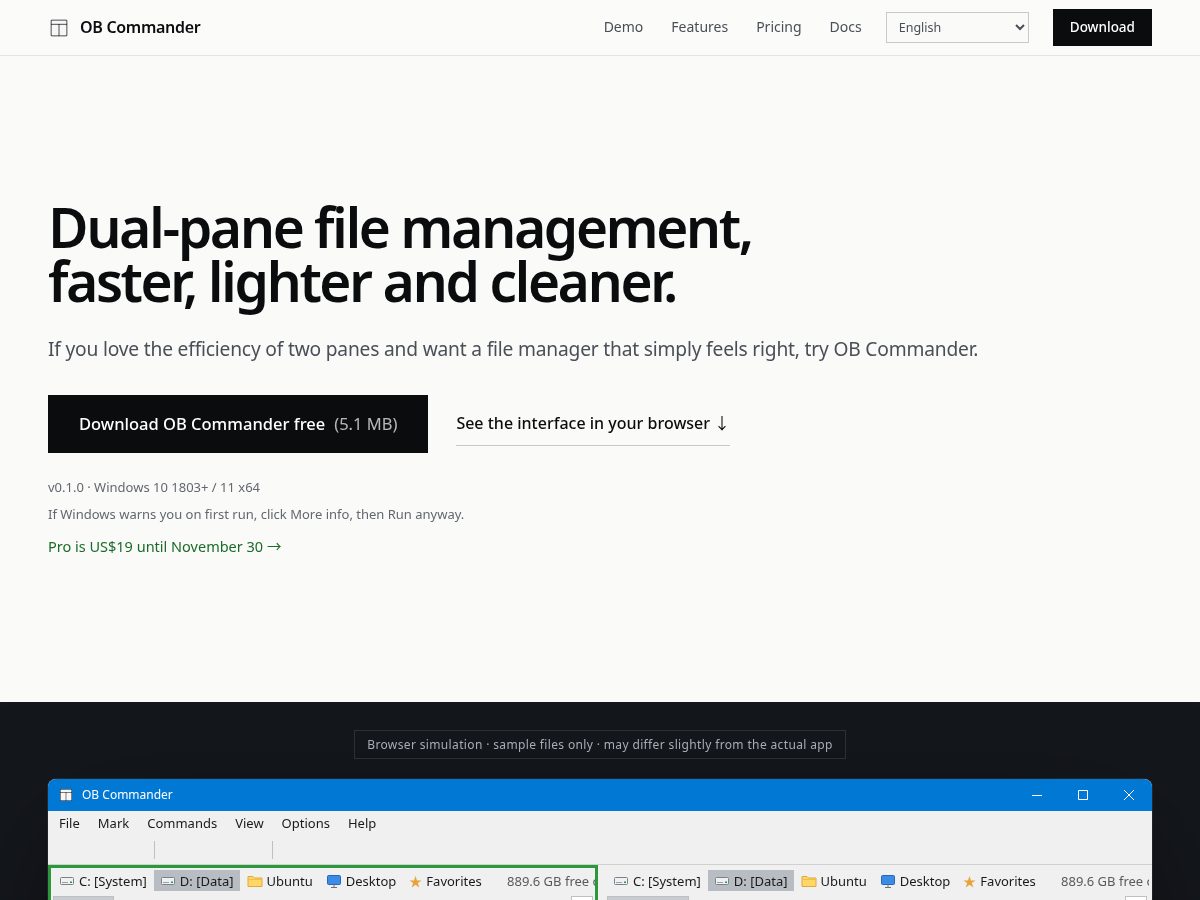
Task: Open the Mark menu
Action: click(x=113, y=823)
